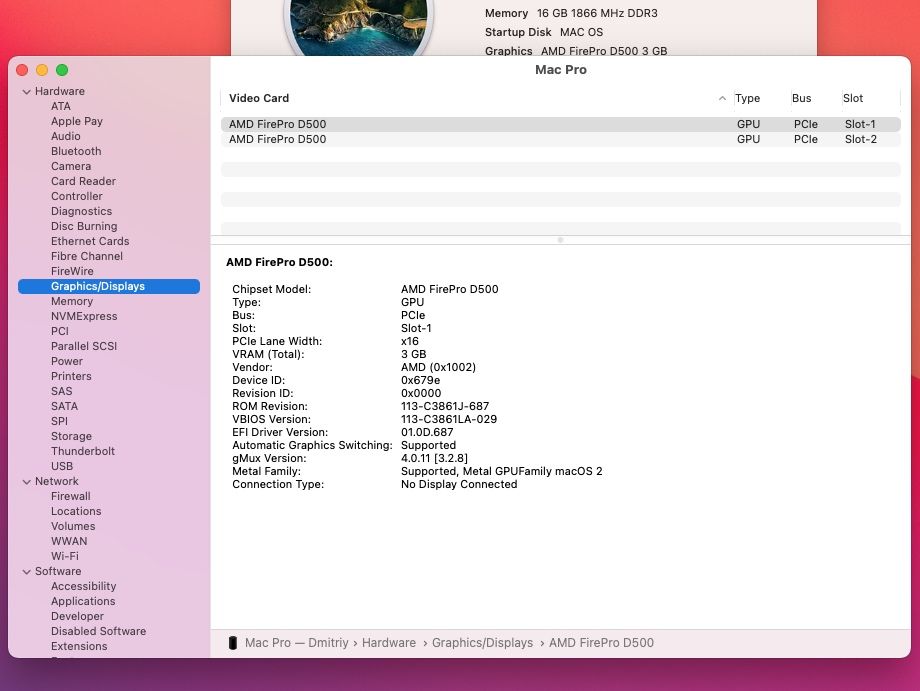Viewport: 920px width, 691px height.
Task: Click the Device ID value 0x679e
Action: pyautogui.click(x=421, y=380)
